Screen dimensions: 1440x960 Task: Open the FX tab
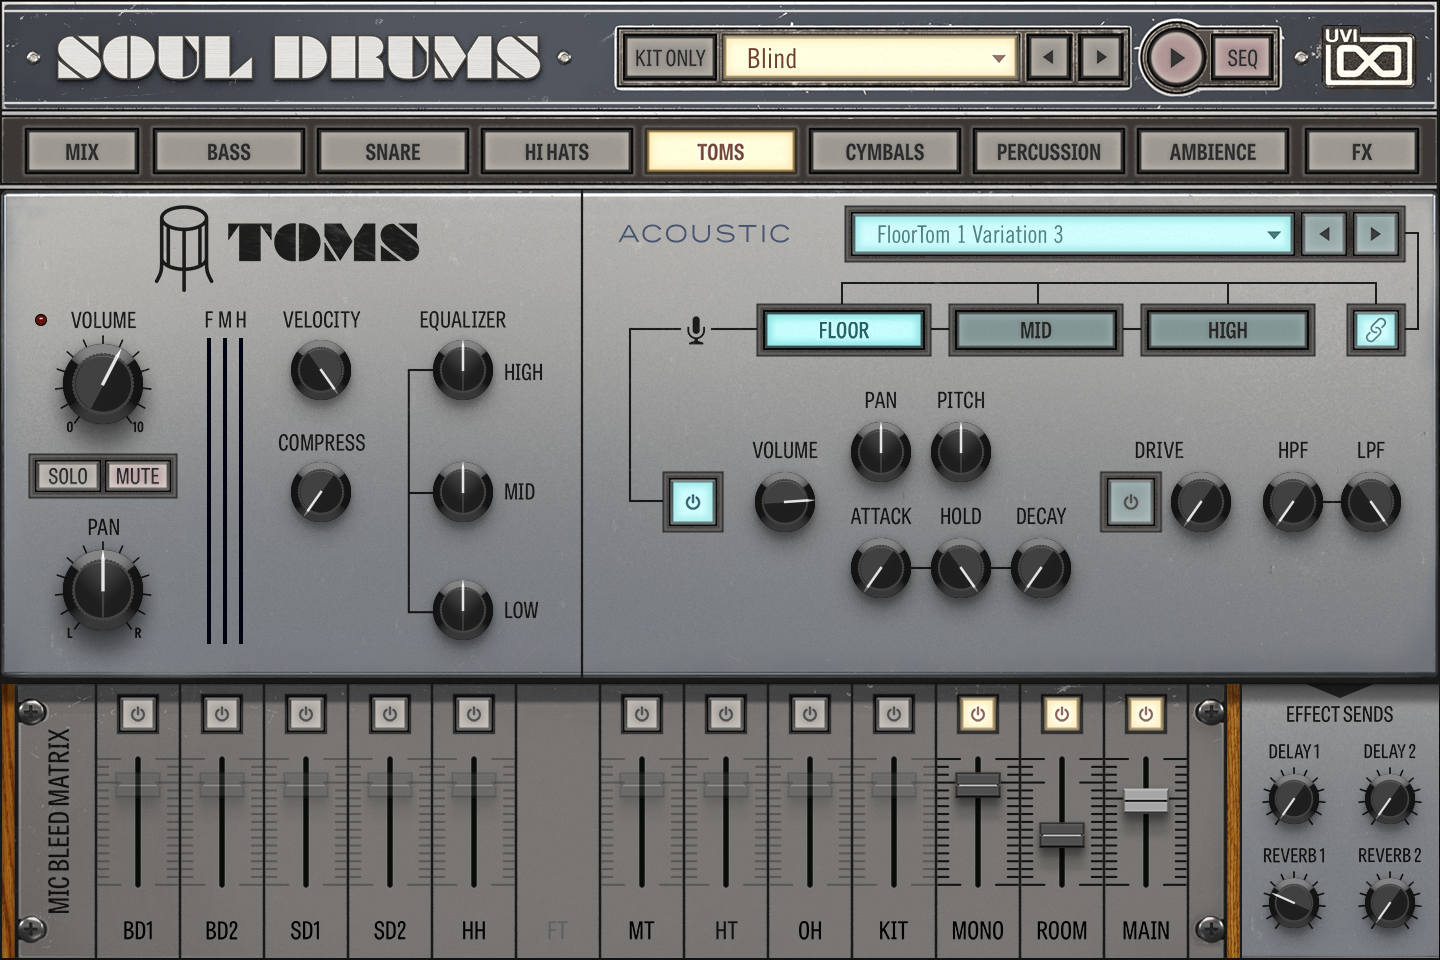point(1362,152)
